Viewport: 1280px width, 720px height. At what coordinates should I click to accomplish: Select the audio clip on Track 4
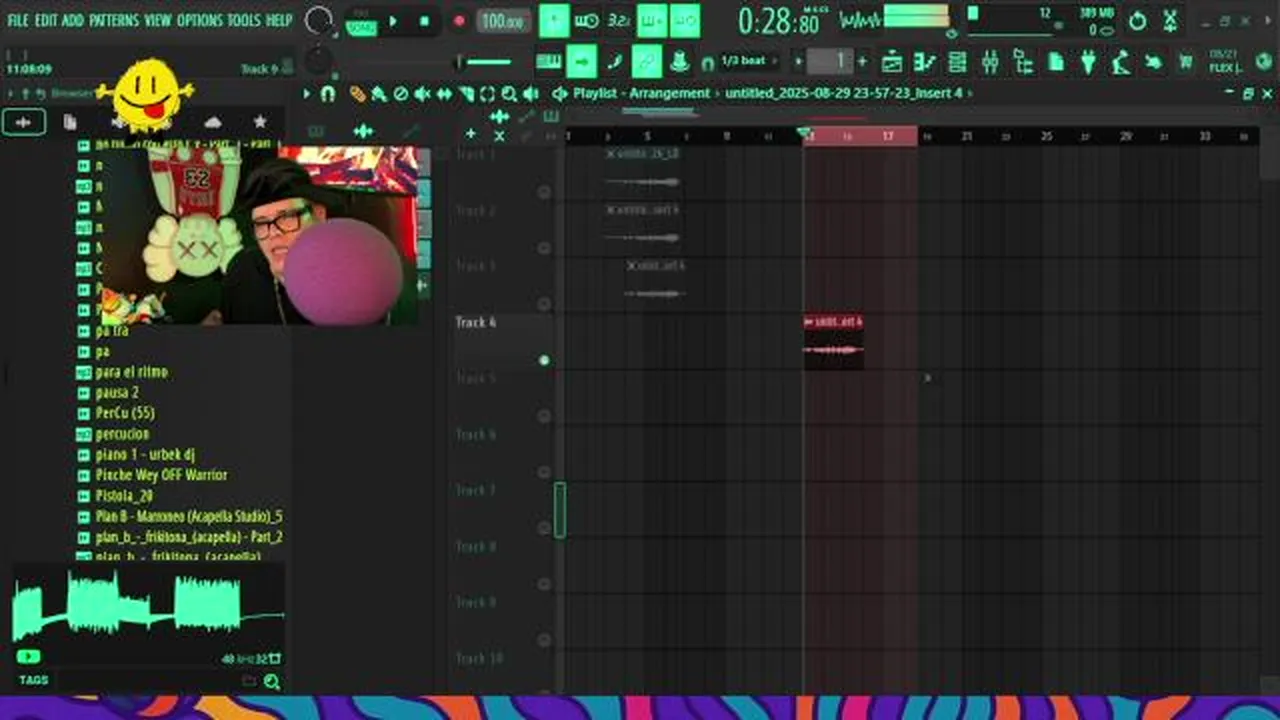coord(834,342)
